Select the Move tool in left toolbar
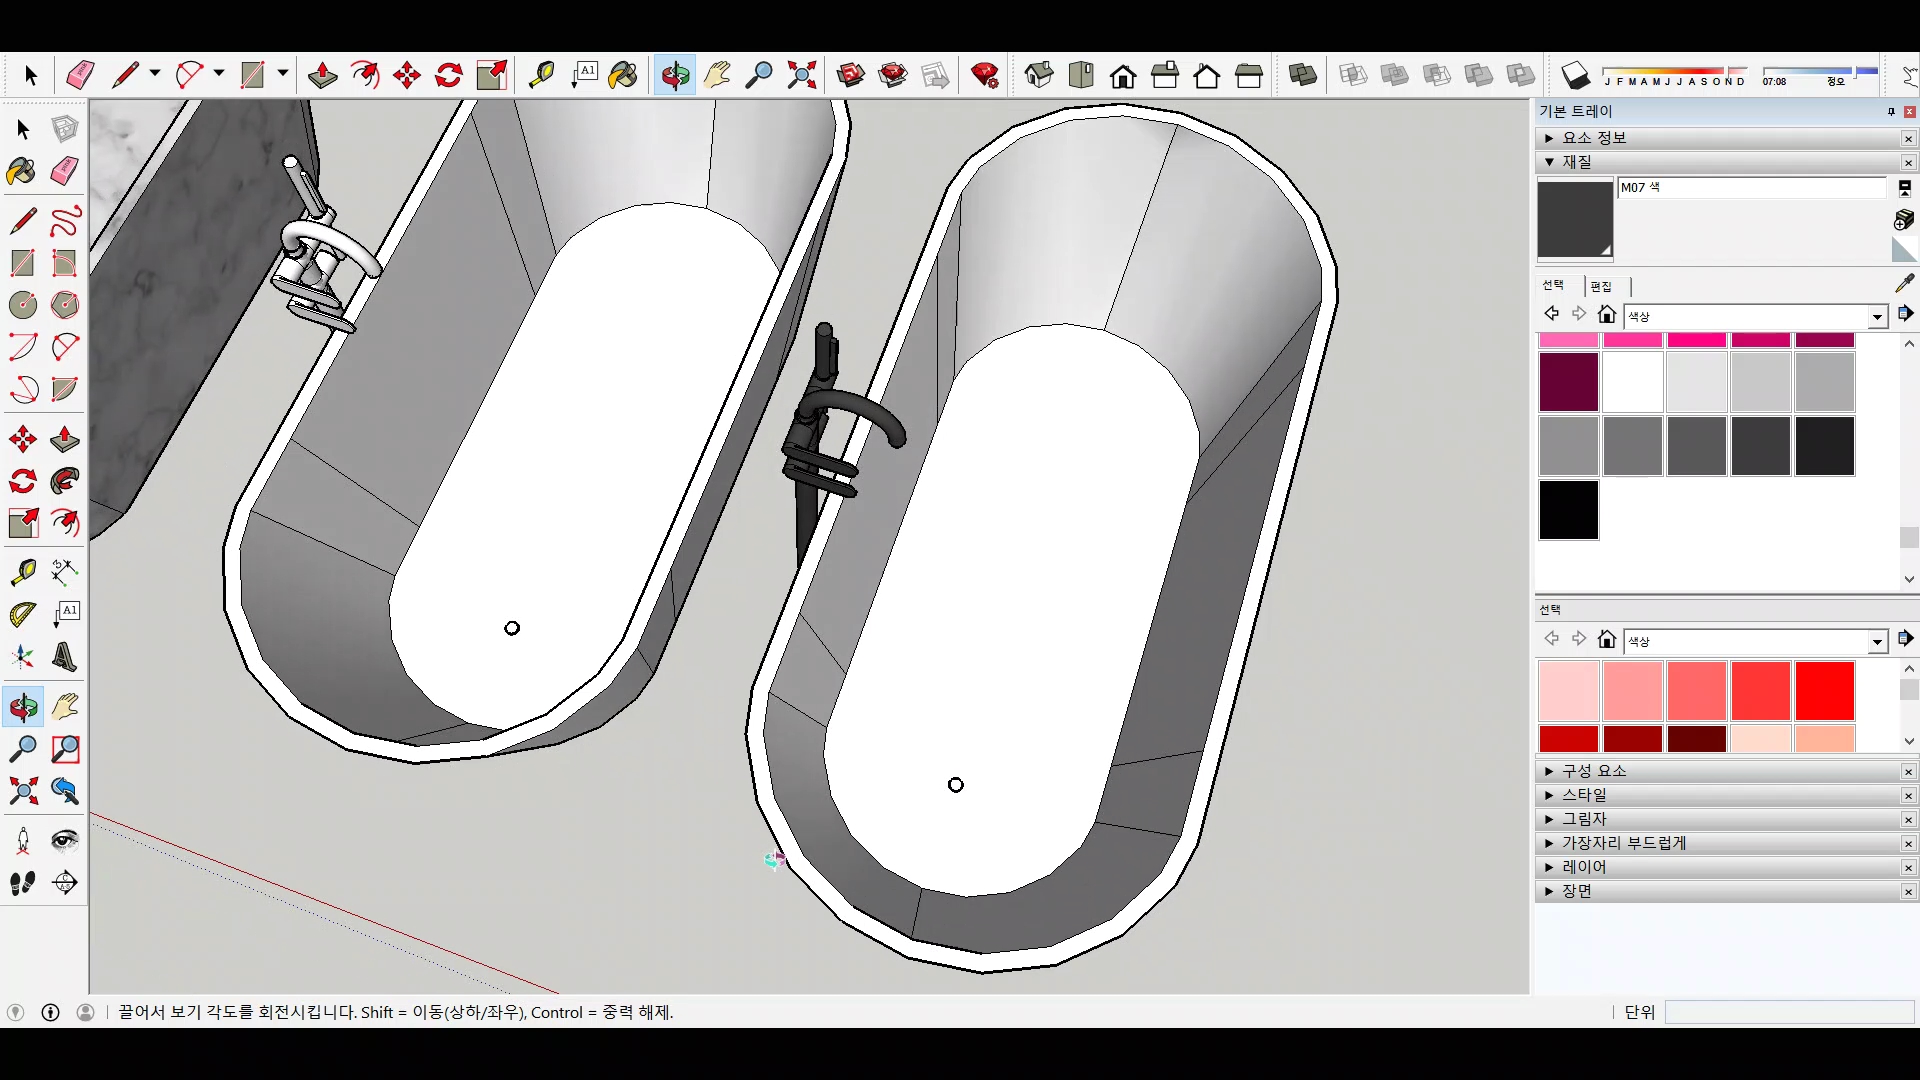This screenshot has height=1080, width=1920. click(x=23, y=439)
